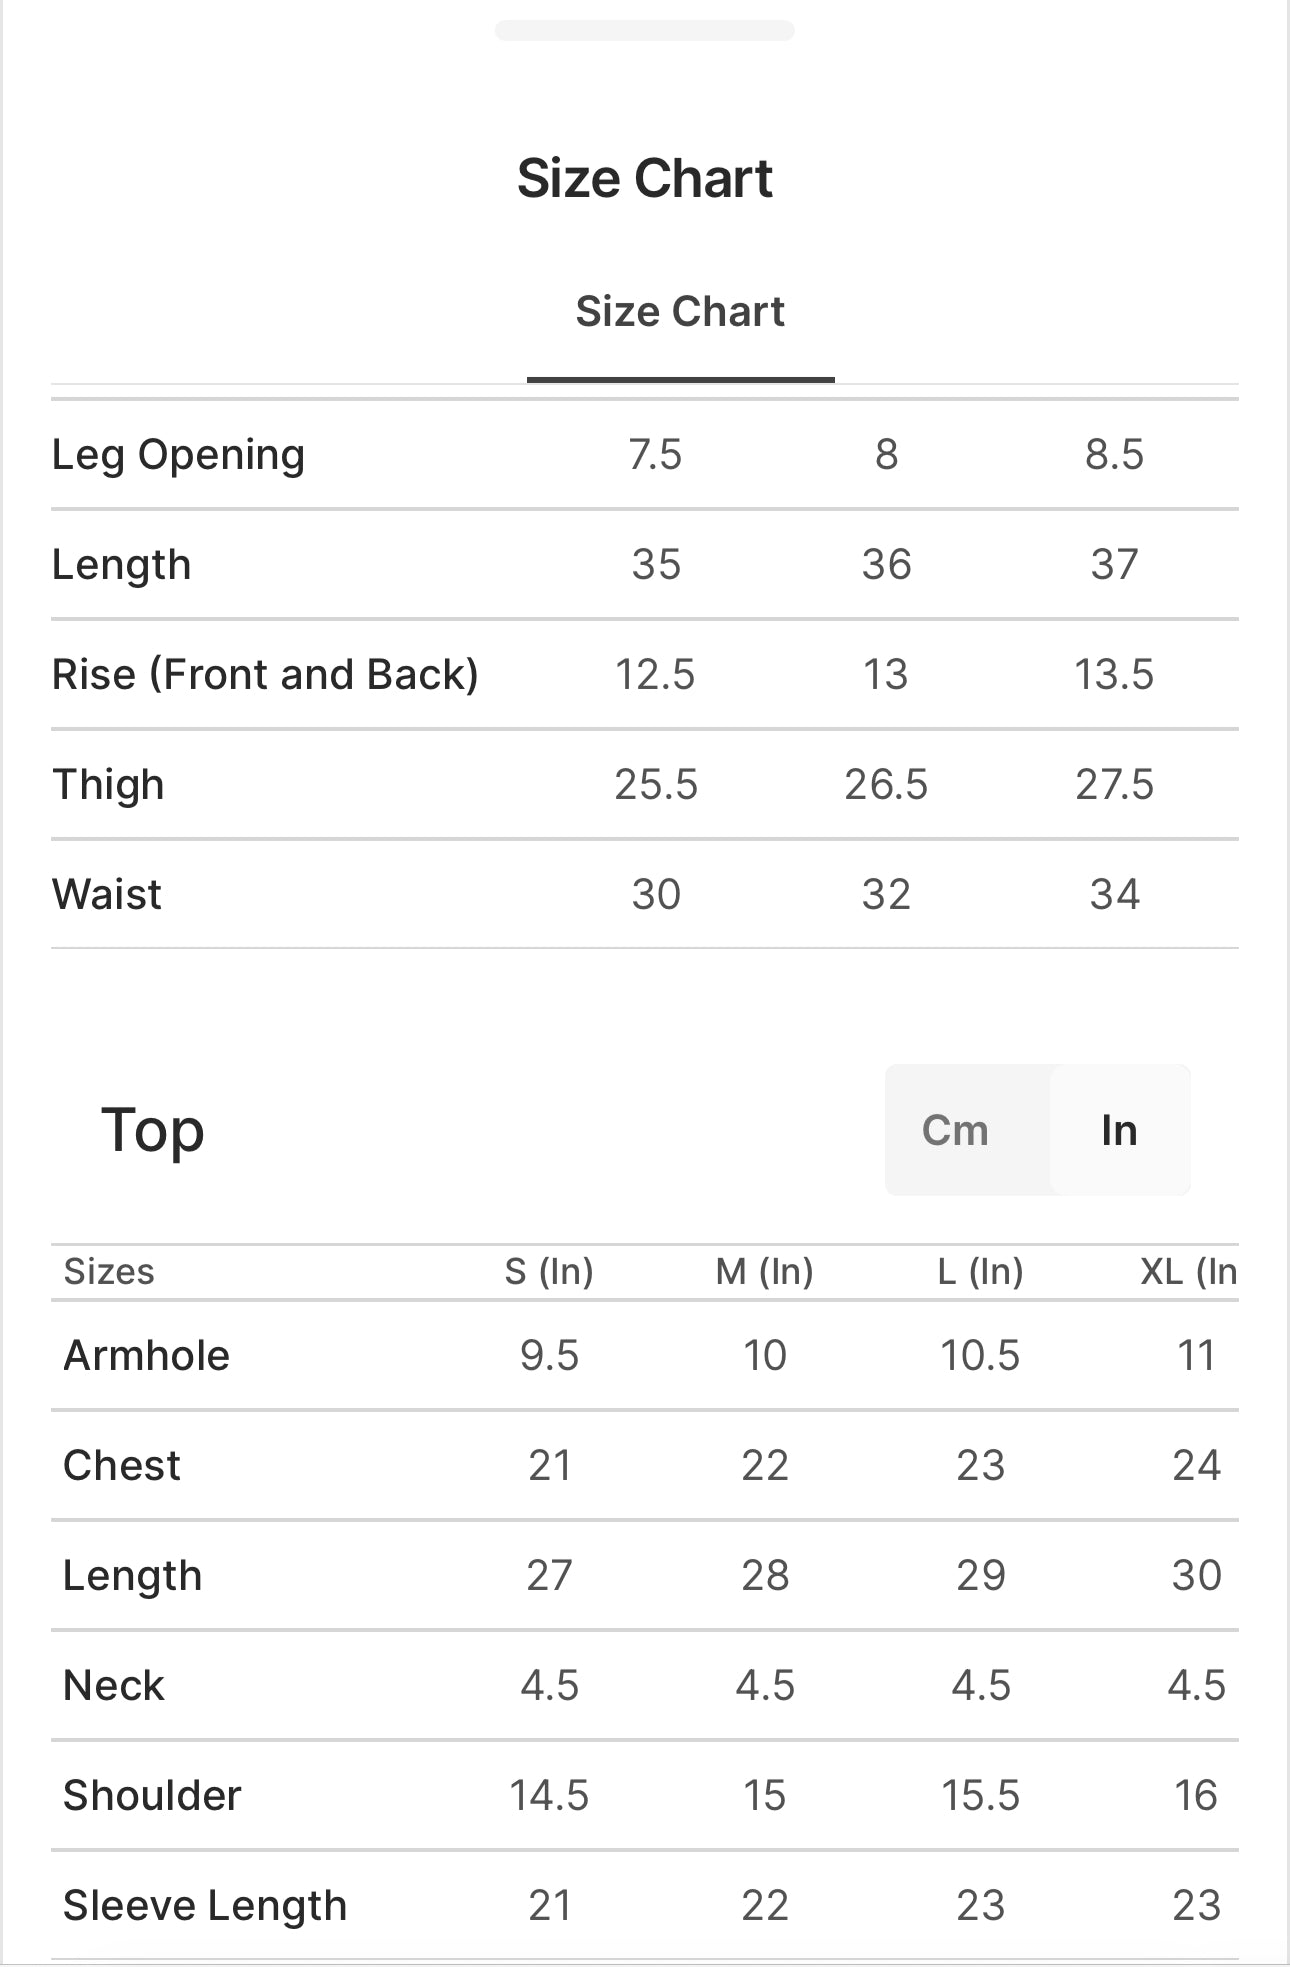Viewport: 1290px width, 1967px height.
Task: Click the Top section heading
Action: click(153, 1131)
